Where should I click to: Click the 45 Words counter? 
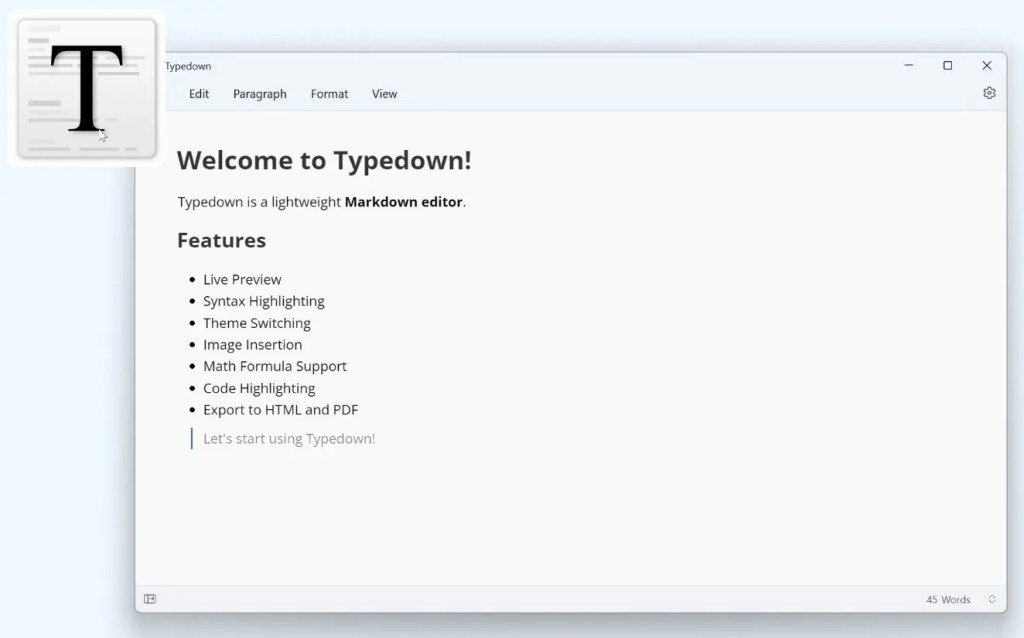(947, 599)
